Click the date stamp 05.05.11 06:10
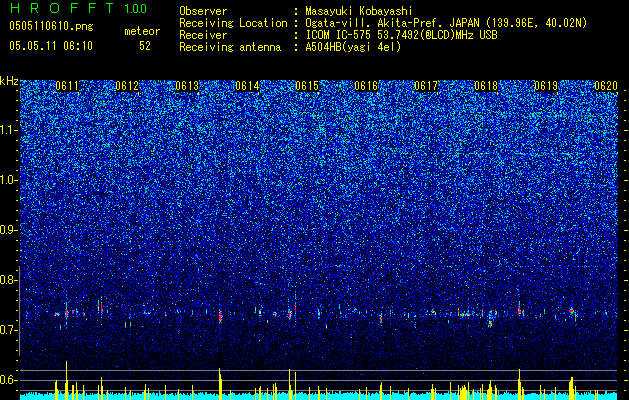This screenshot has width=629, height=400. pyautogui.click(x=51, y=46)
